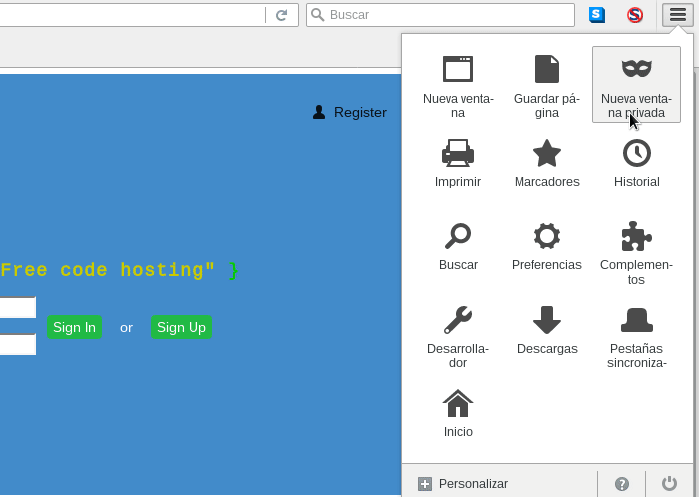This screenshot has height=497, width=699.
Task: Open Desarrollador wrench tools
Action: [x=458, y=320]
